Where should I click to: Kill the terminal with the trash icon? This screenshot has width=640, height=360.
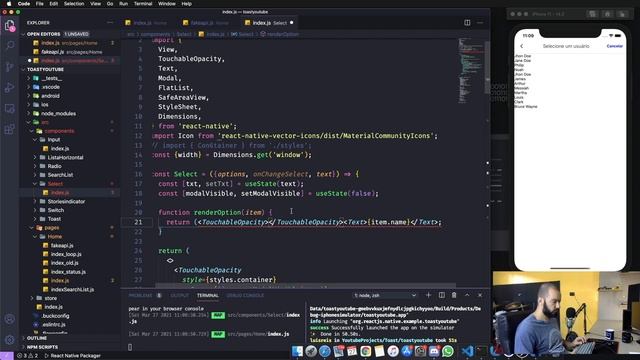click(x=454, y=295)
